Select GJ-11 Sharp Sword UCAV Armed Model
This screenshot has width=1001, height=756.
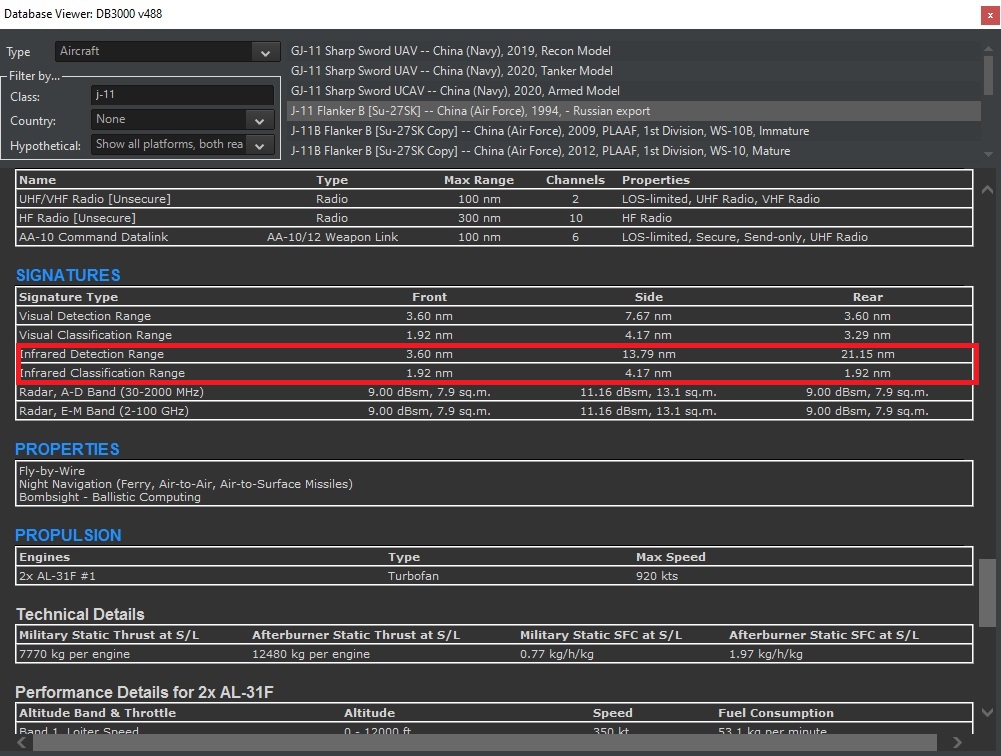click(455, 91)
